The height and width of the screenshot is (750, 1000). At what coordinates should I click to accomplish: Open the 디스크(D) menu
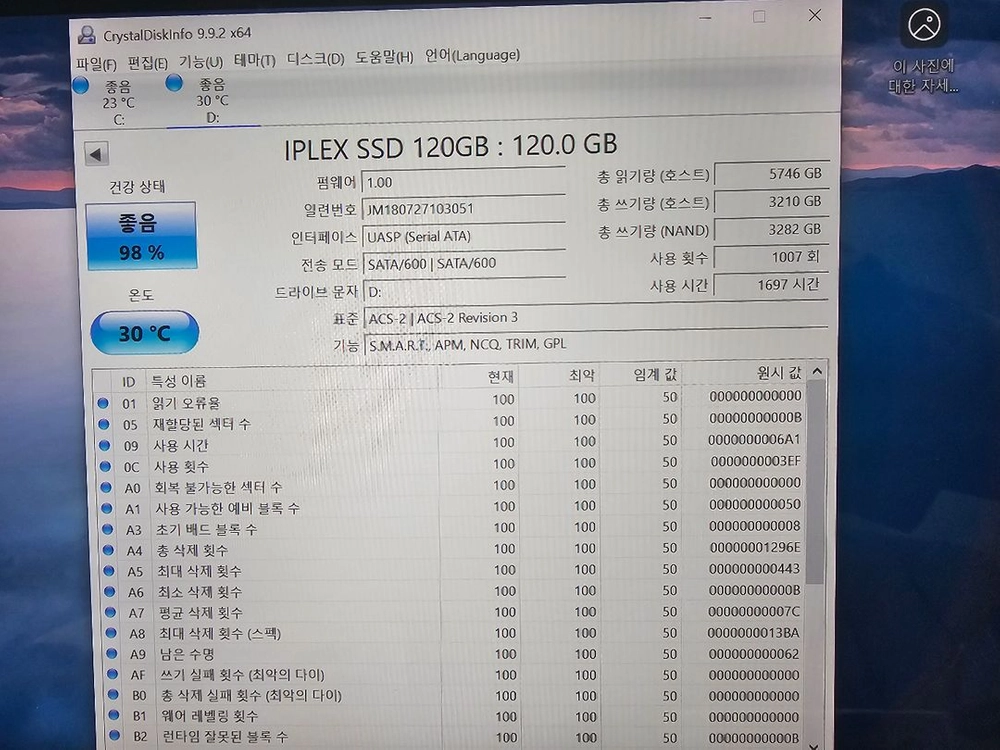click(315, 59)
